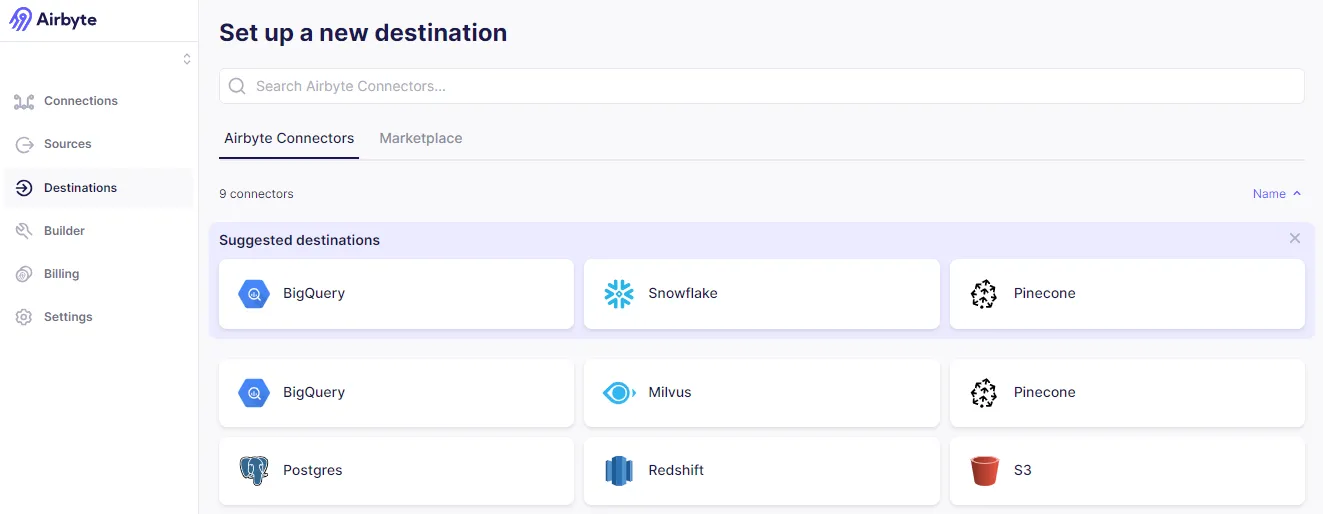Choose the Postgres destination
The width and height of the screenshot is (1323, 514).
coord(396,471)
